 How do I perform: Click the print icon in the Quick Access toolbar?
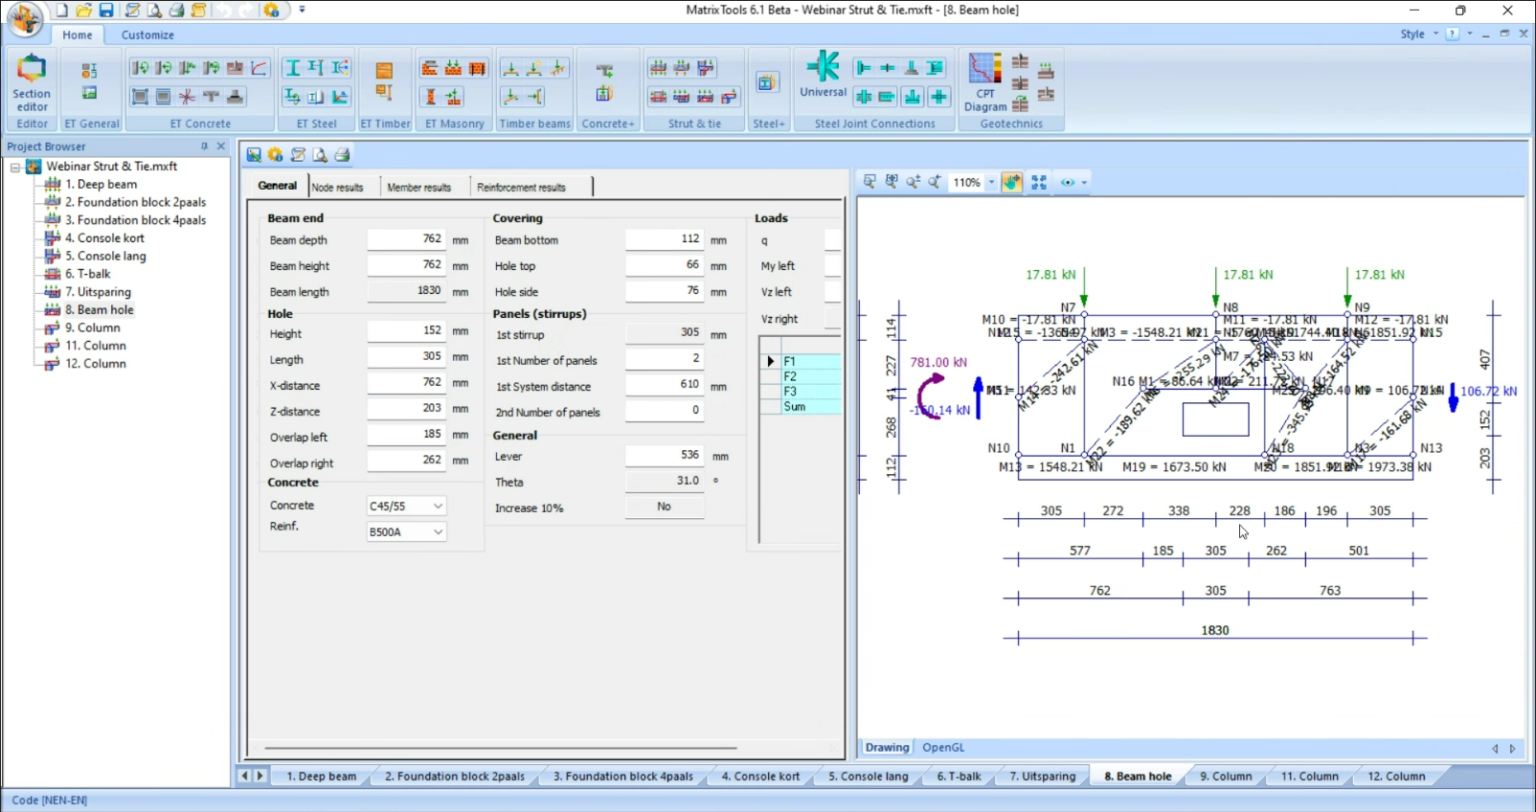[176, 10]
